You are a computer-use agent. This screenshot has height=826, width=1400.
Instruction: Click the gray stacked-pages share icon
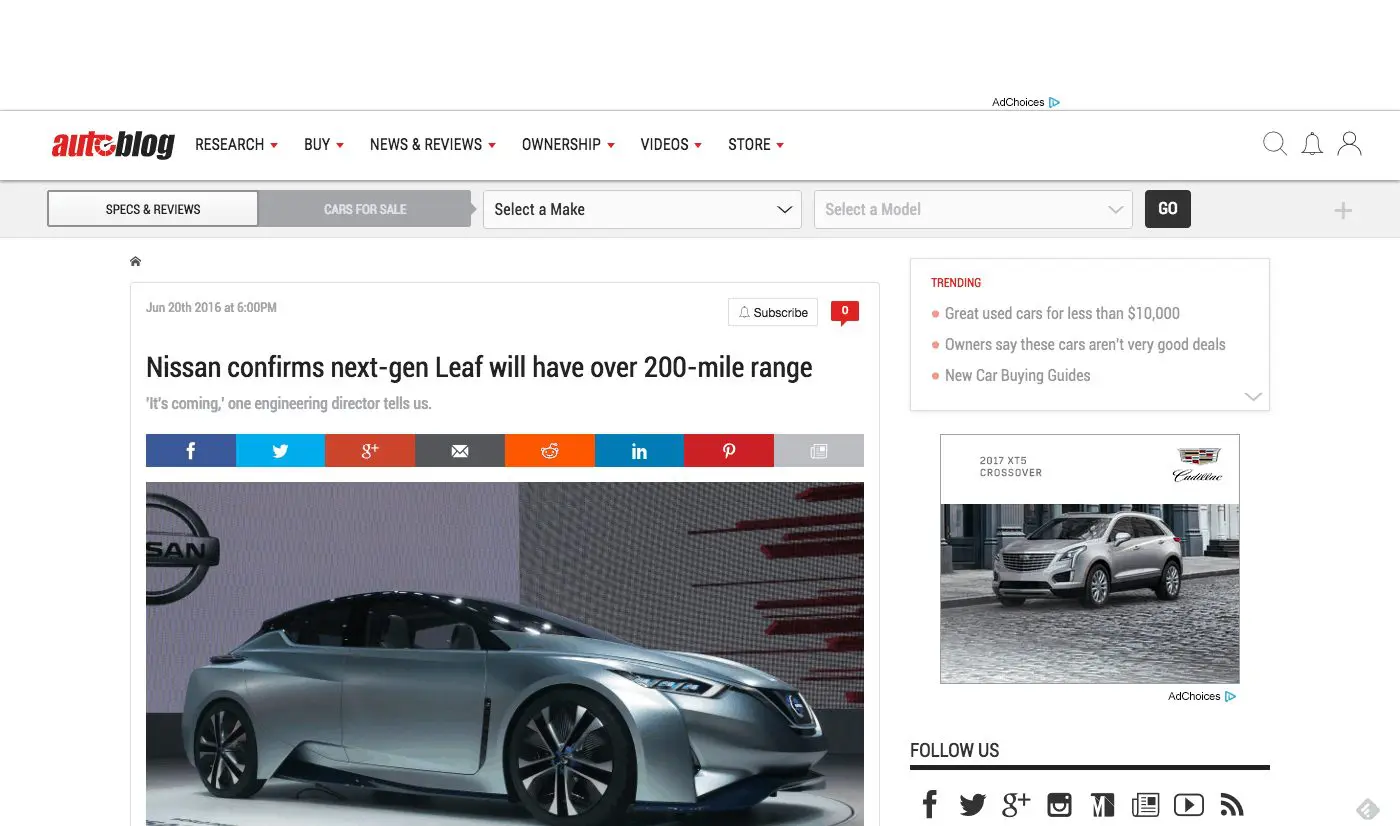pyautogui.click(x=819, y=450)
